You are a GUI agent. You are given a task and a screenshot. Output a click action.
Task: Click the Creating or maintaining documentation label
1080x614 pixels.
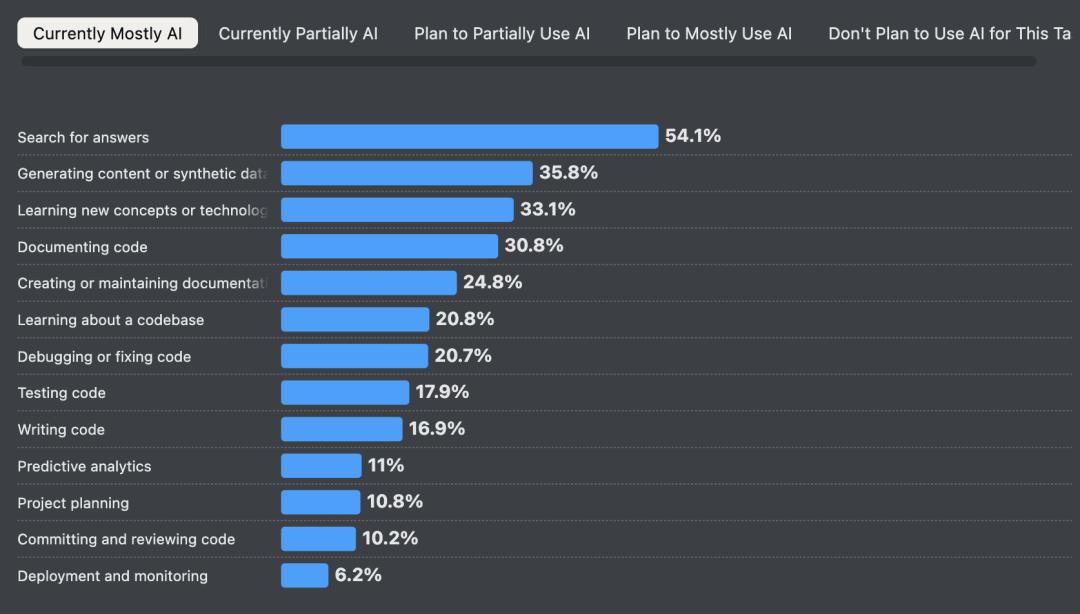(x=140, y=283)
